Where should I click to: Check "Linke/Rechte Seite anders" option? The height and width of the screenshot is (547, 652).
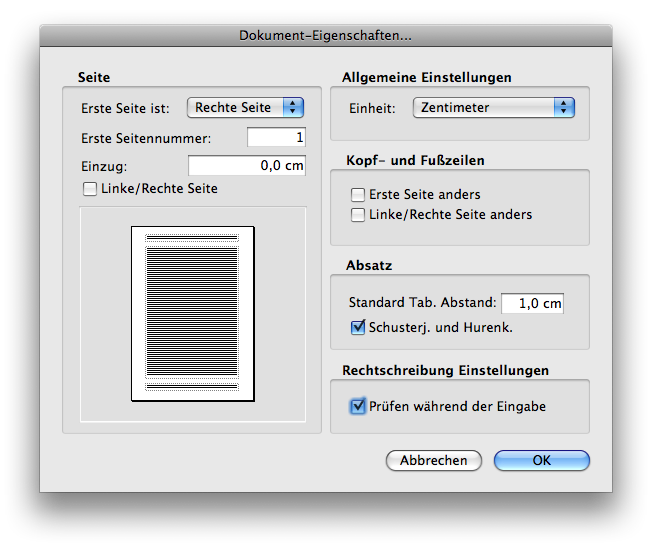(x=358, y=214)
